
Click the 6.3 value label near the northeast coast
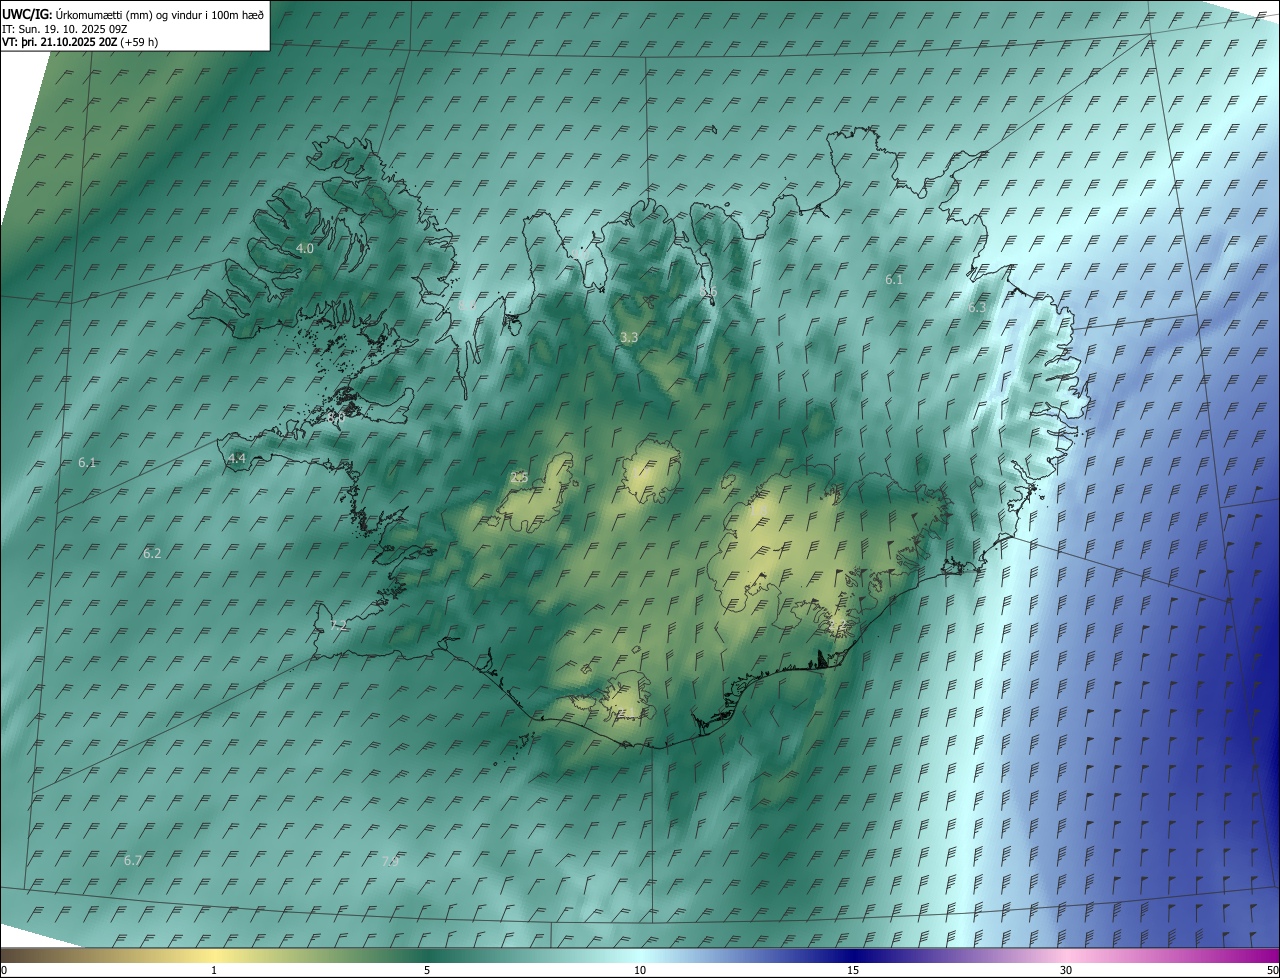[977, 308]
